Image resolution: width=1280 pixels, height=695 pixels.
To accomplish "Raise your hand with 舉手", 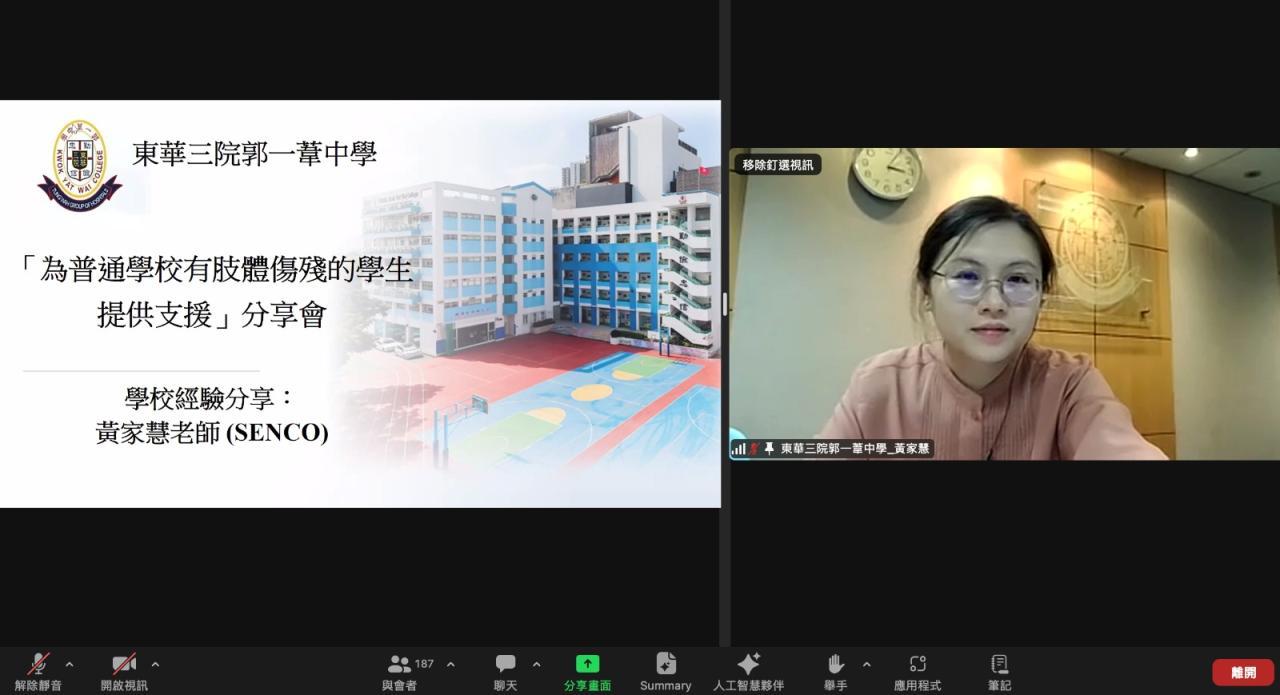I will pos(836,672).
